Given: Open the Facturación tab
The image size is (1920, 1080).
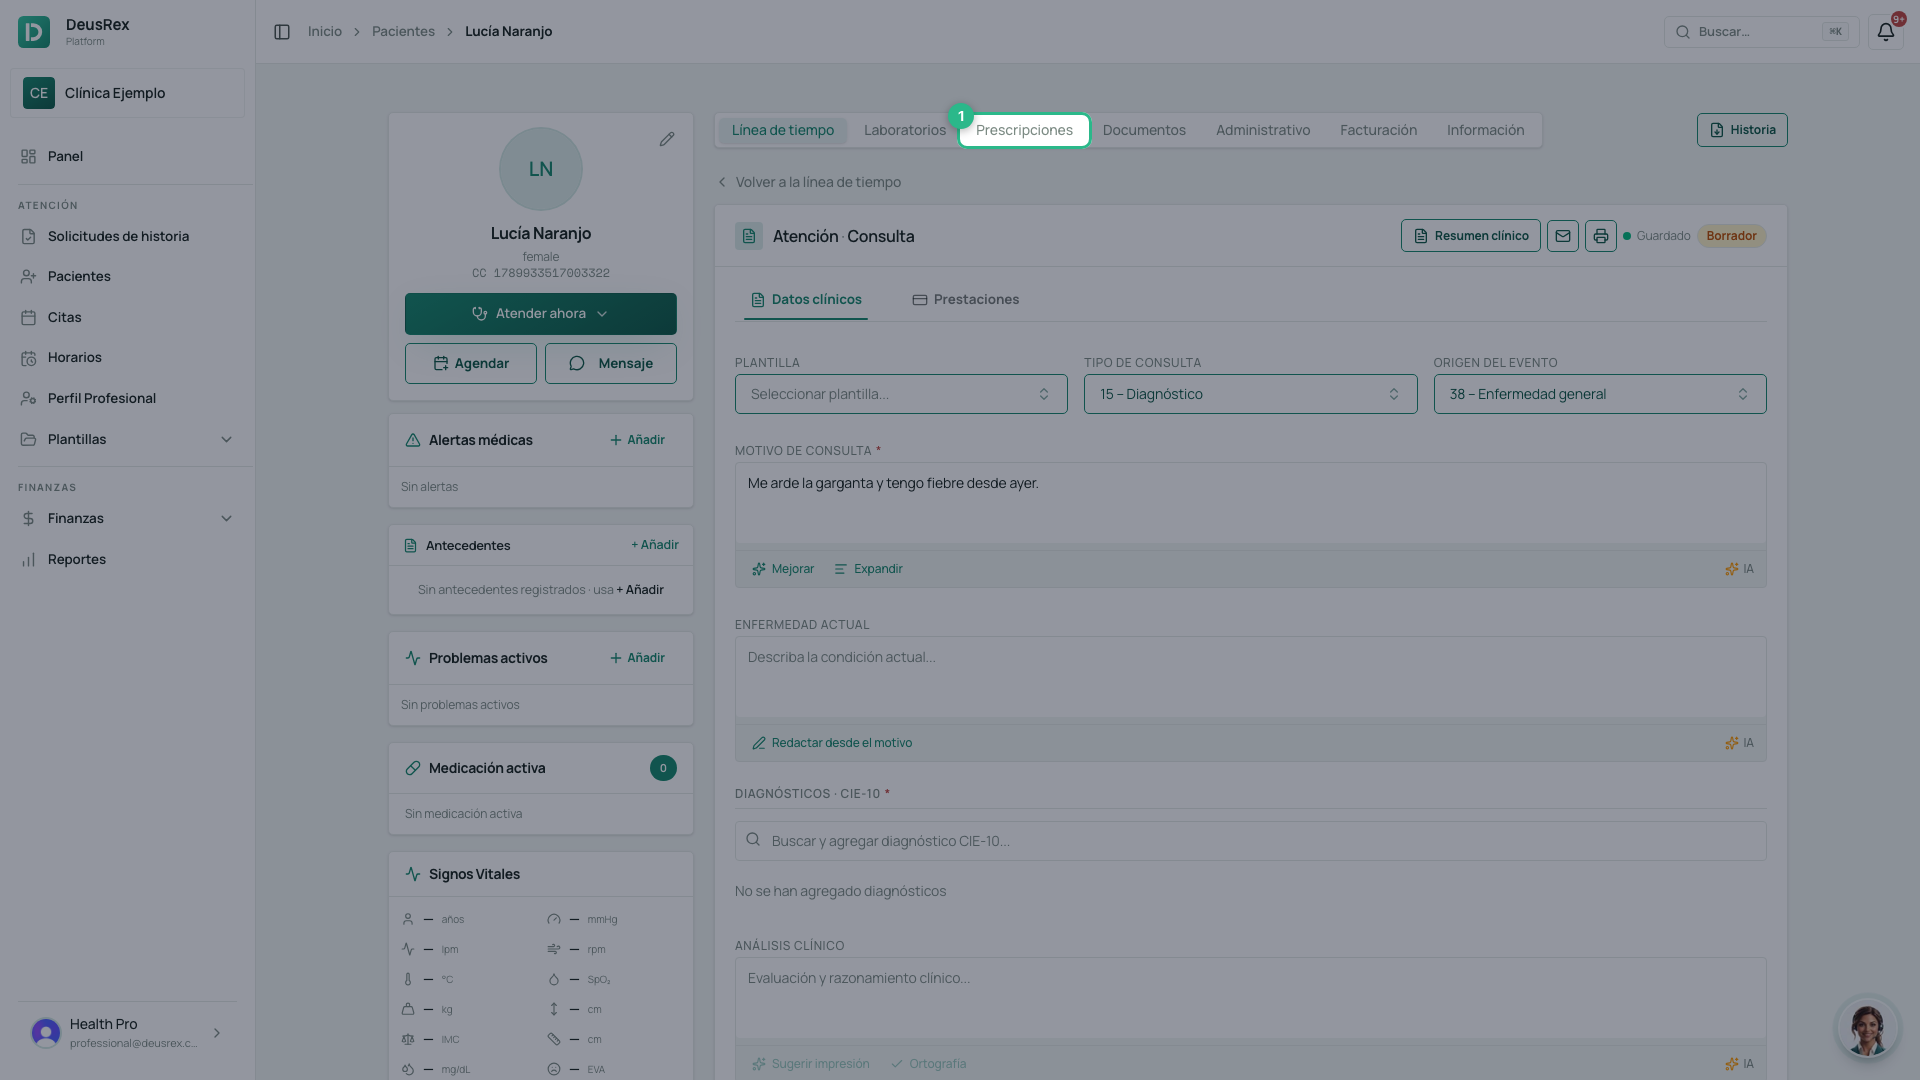Looking at the screenshot, I should pos(1378,130).
